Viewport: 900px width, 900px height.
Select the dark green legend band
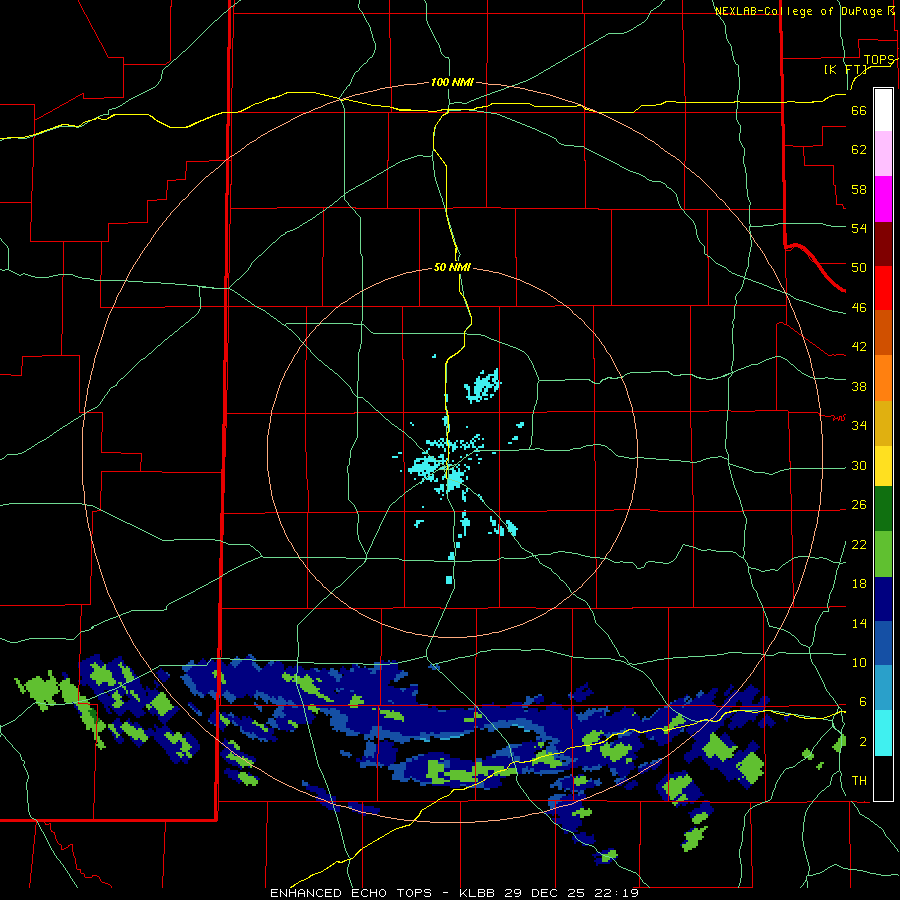(883, 509)
